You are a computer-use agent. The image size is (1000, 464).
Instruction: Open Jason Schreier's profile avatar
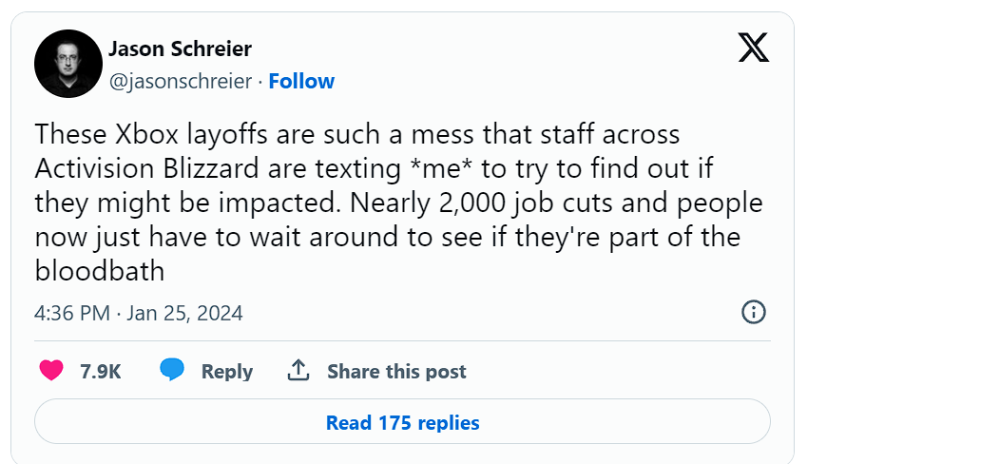click(68, 64)
